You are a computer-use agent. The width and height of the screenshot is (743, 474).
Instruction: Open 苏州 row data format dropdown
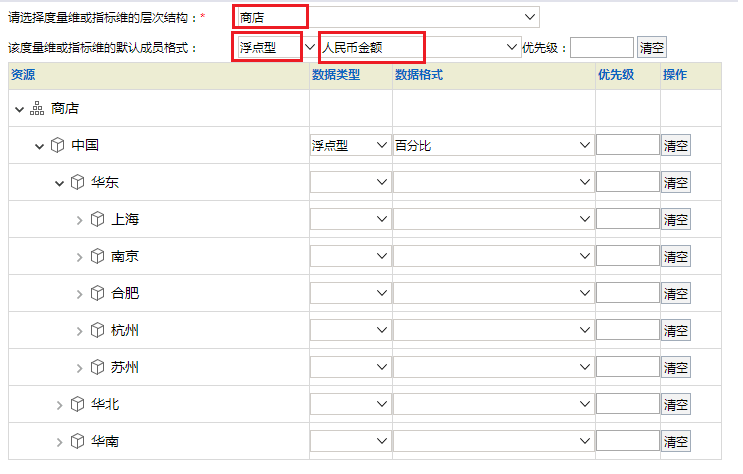click(x=493, y=367)
